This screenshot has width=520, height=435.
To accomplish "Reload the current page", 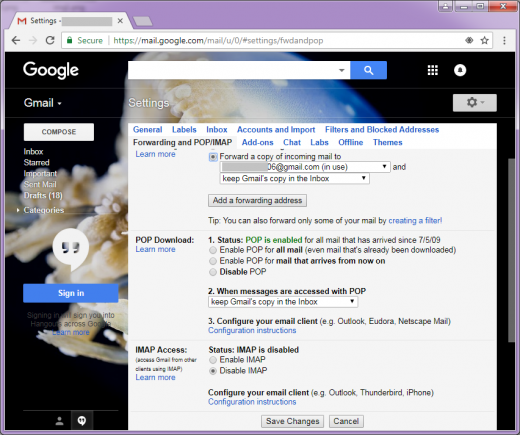I will pyautogui.click(x=50, y=41).
